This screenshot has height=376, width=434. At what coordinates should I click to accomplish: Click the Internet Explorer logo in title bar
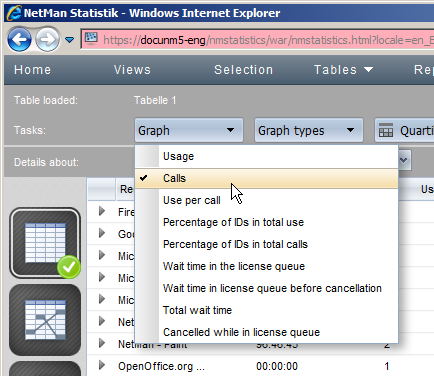(x=14, y=13)
